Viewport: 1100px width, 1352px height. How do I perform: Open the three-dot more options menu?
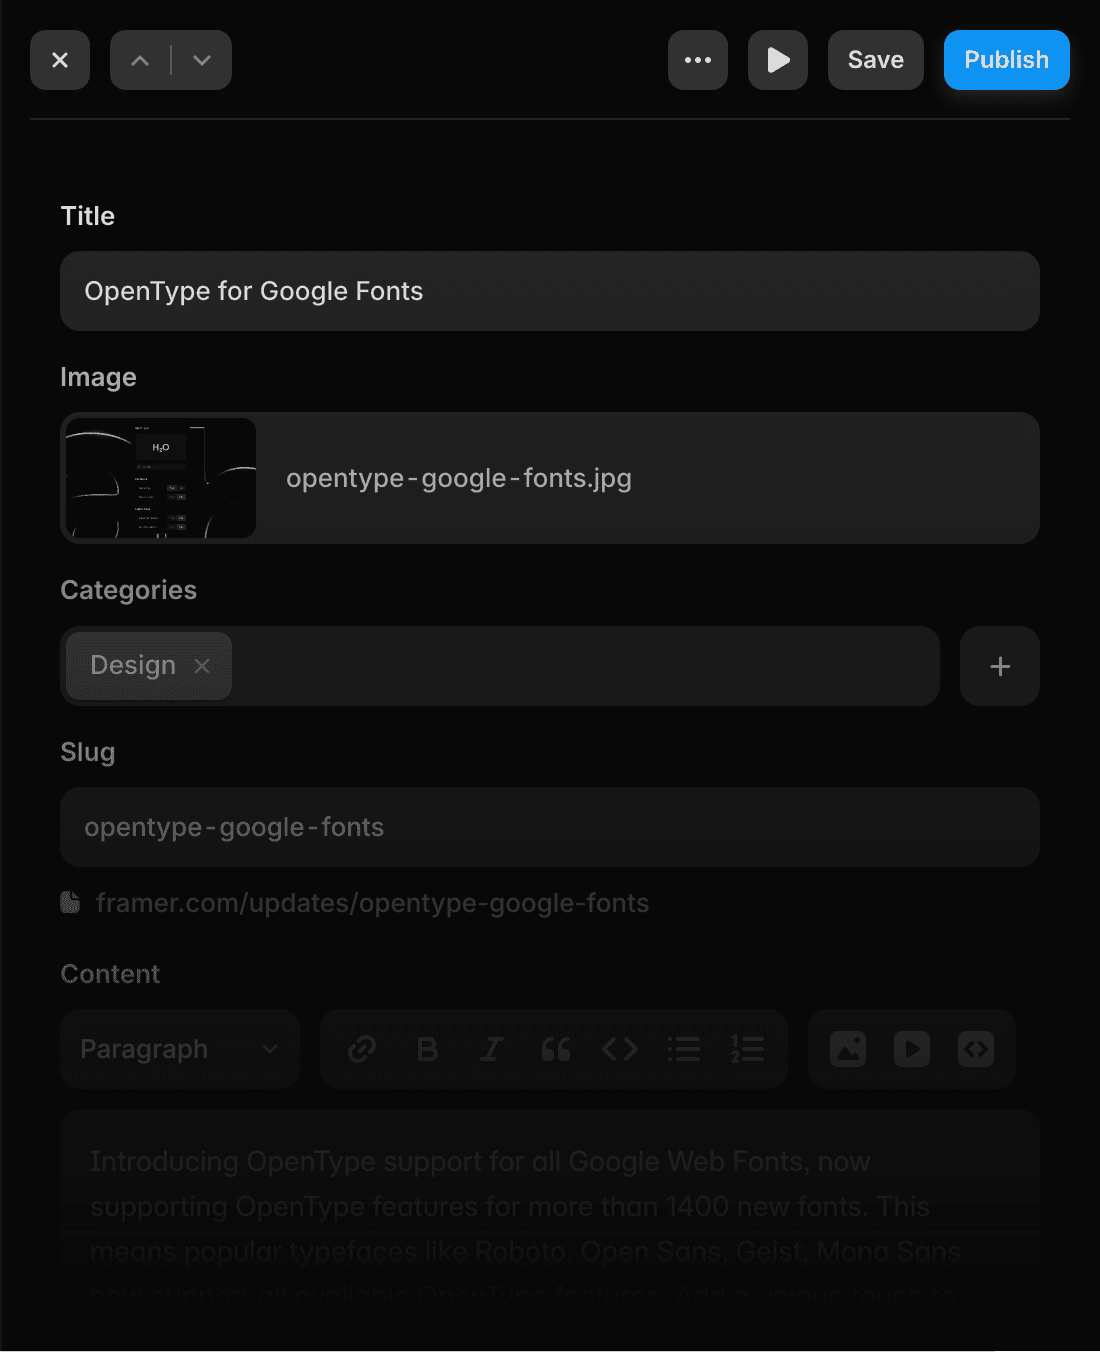tap(698, 61)
